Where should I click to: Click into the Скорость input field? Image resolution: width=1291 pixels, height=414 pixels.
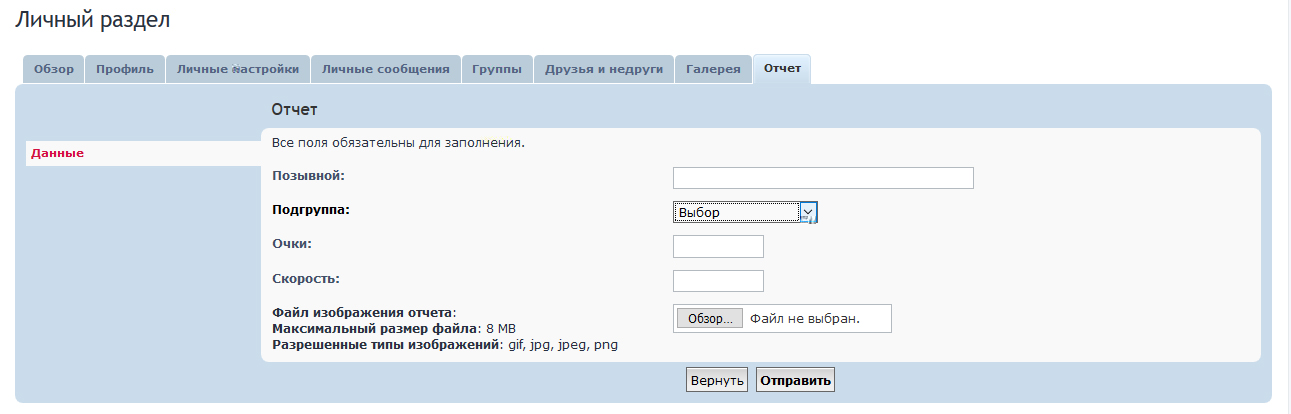coord(718,281)
